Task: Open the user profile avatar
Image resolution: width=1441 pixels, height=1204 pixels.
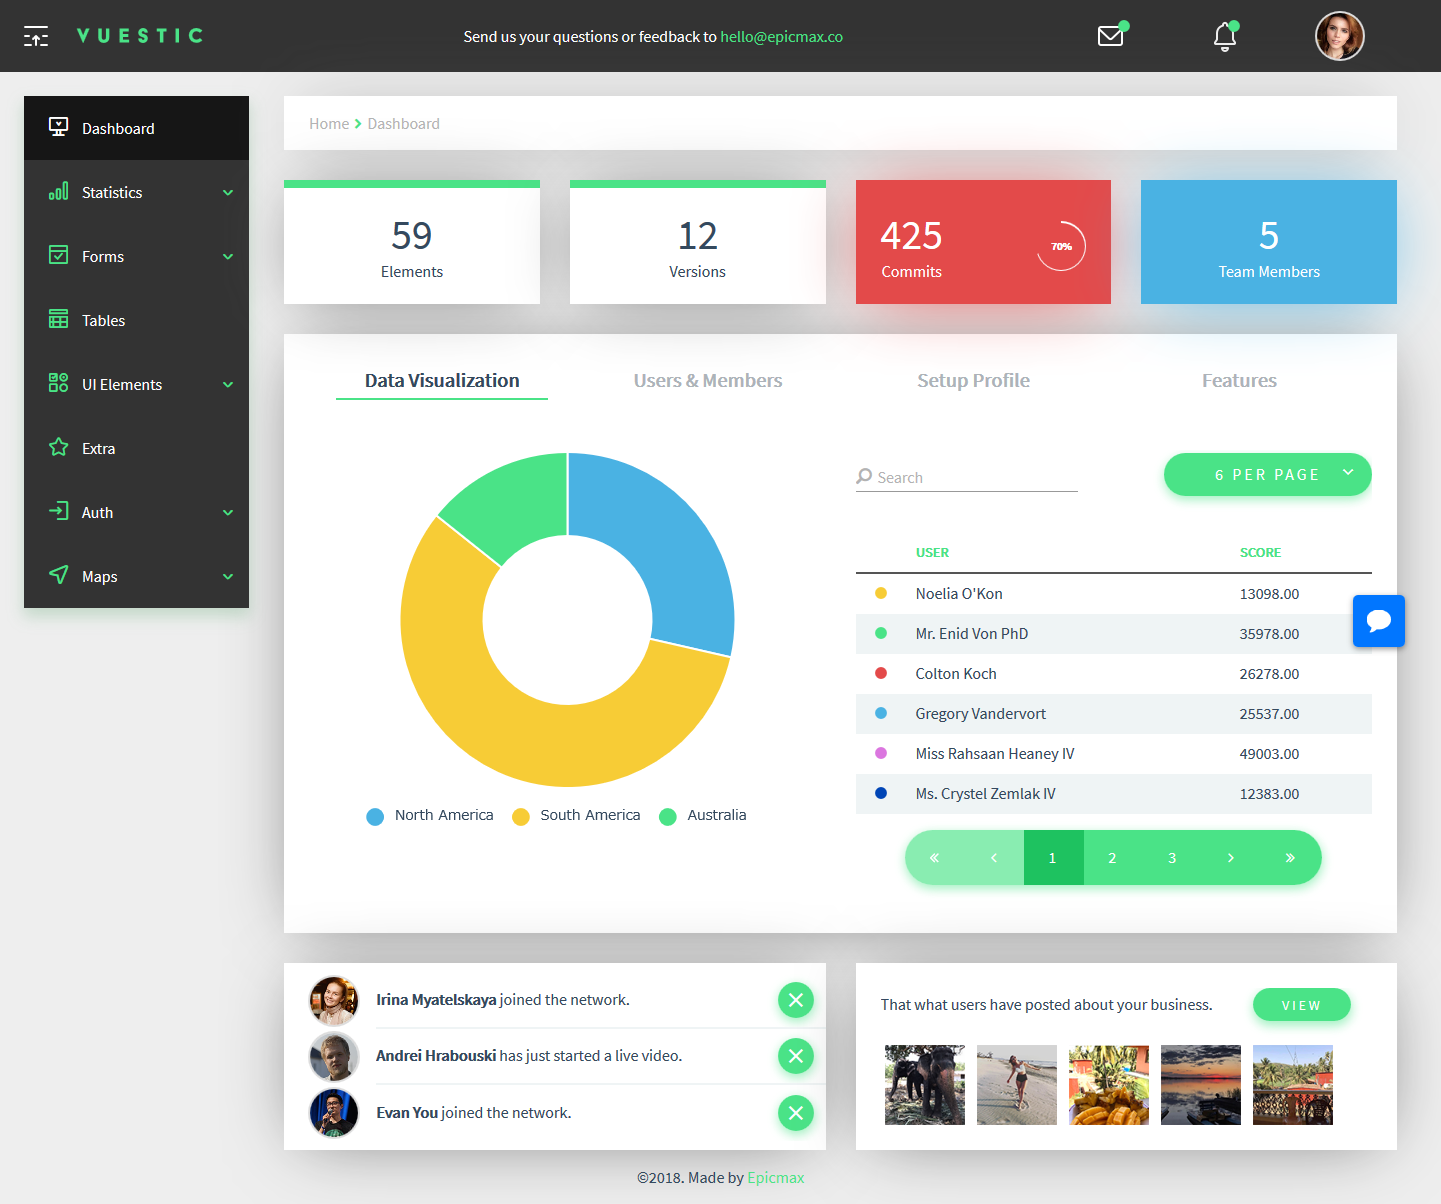Action: pyautogui.click(x=1340, y=36)
